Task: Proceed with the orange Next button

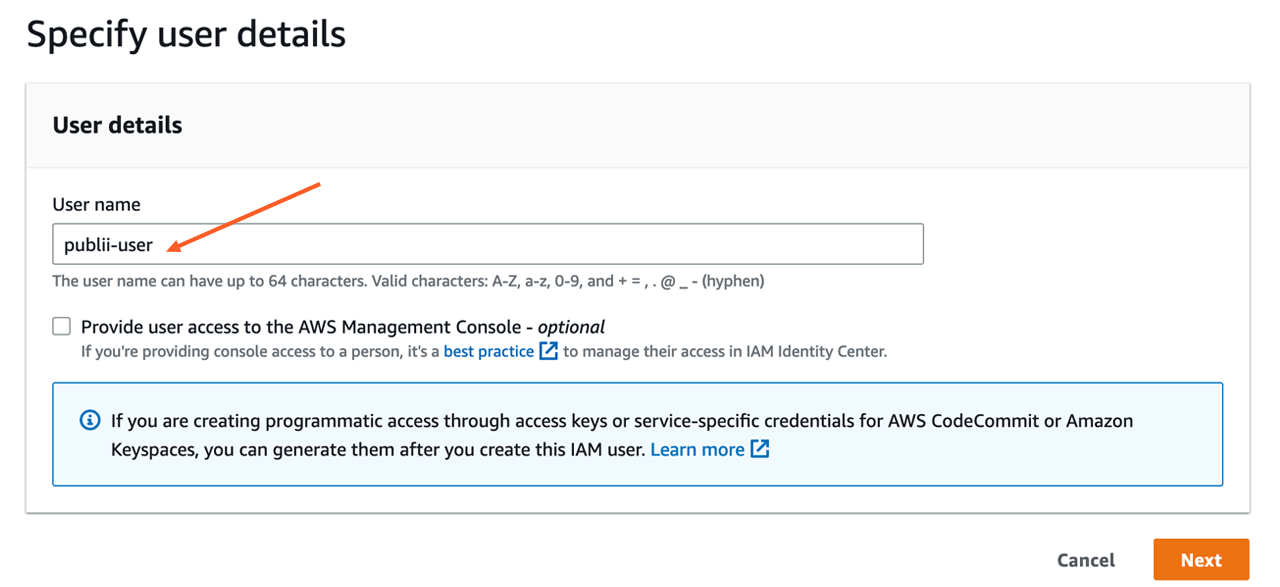Action: (1201, 560)
